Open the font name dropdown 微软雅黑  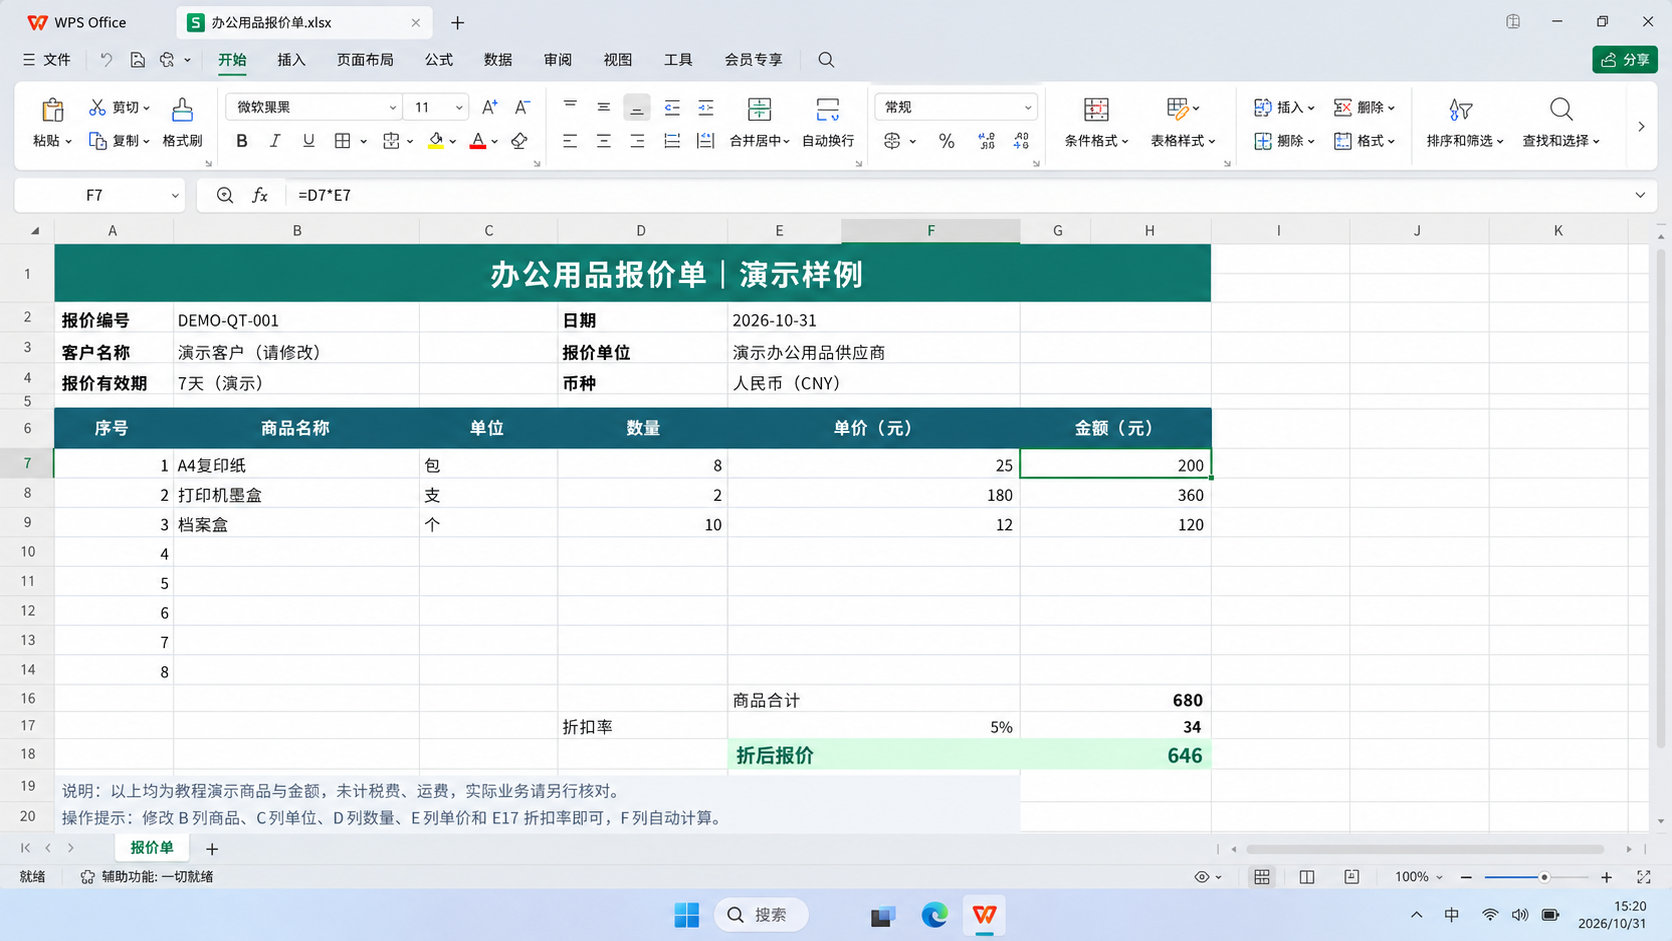[x=393, y=107]
